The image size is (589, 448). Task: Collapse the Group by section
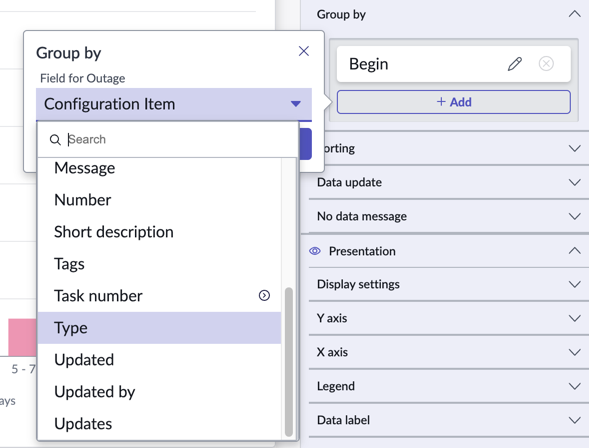[x=574, y=14]
